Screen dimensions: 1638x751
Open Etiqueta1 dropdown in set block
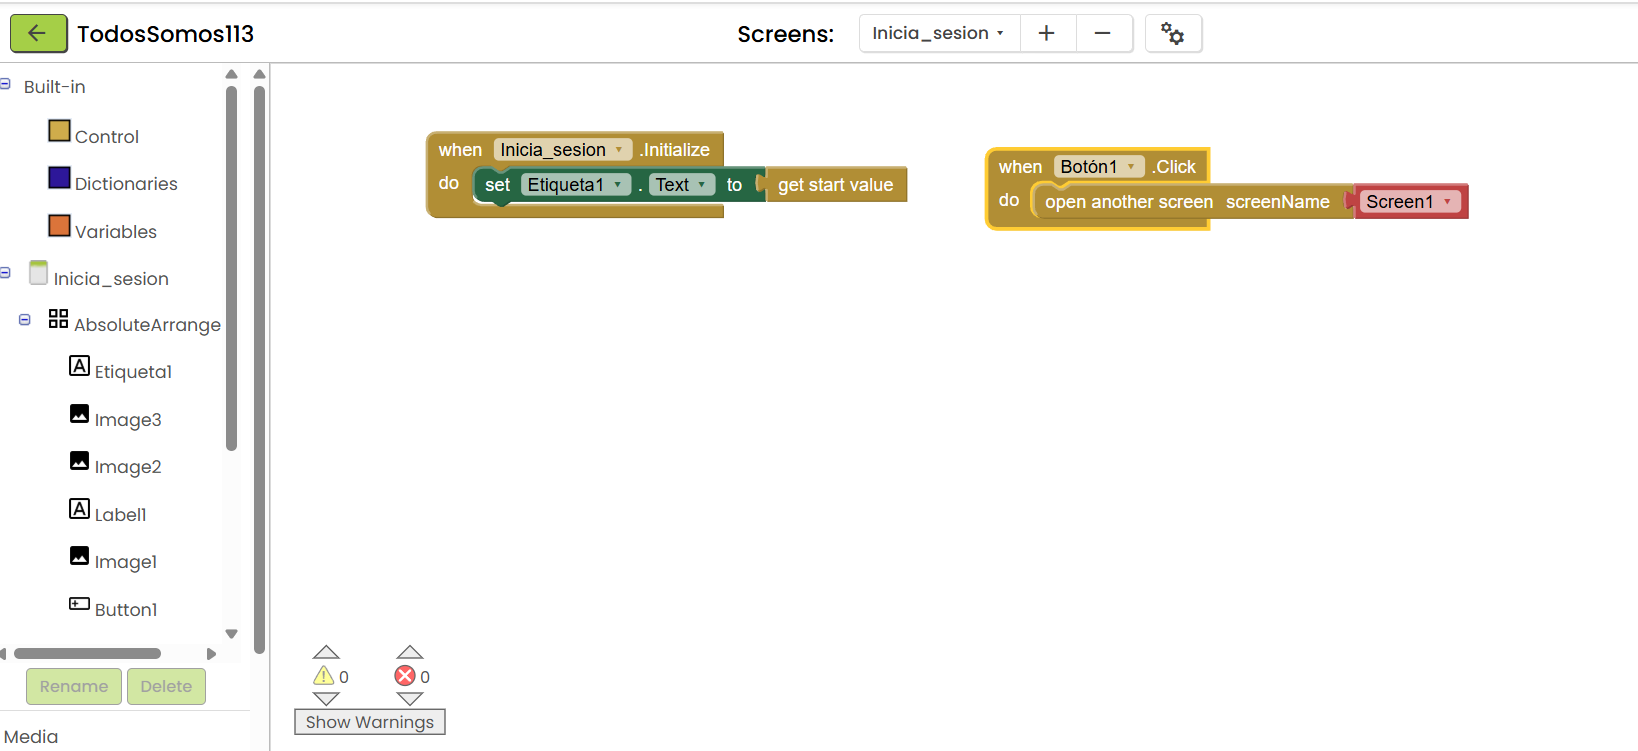(618, 185)
